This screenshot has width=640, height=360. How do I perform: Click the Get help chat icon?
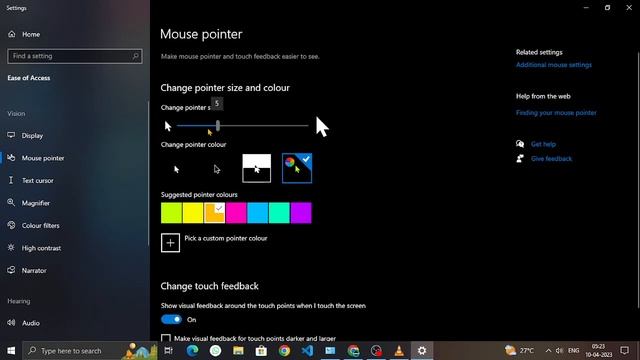pyautogui.click(x=520, y=144)
